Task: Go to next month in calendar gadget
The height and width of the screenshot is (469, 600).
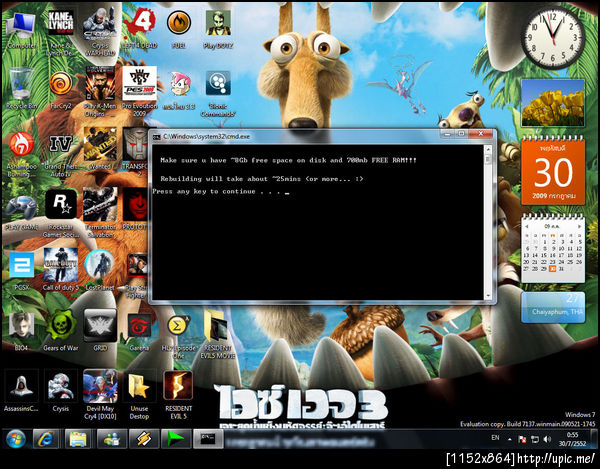Action: 579,226
